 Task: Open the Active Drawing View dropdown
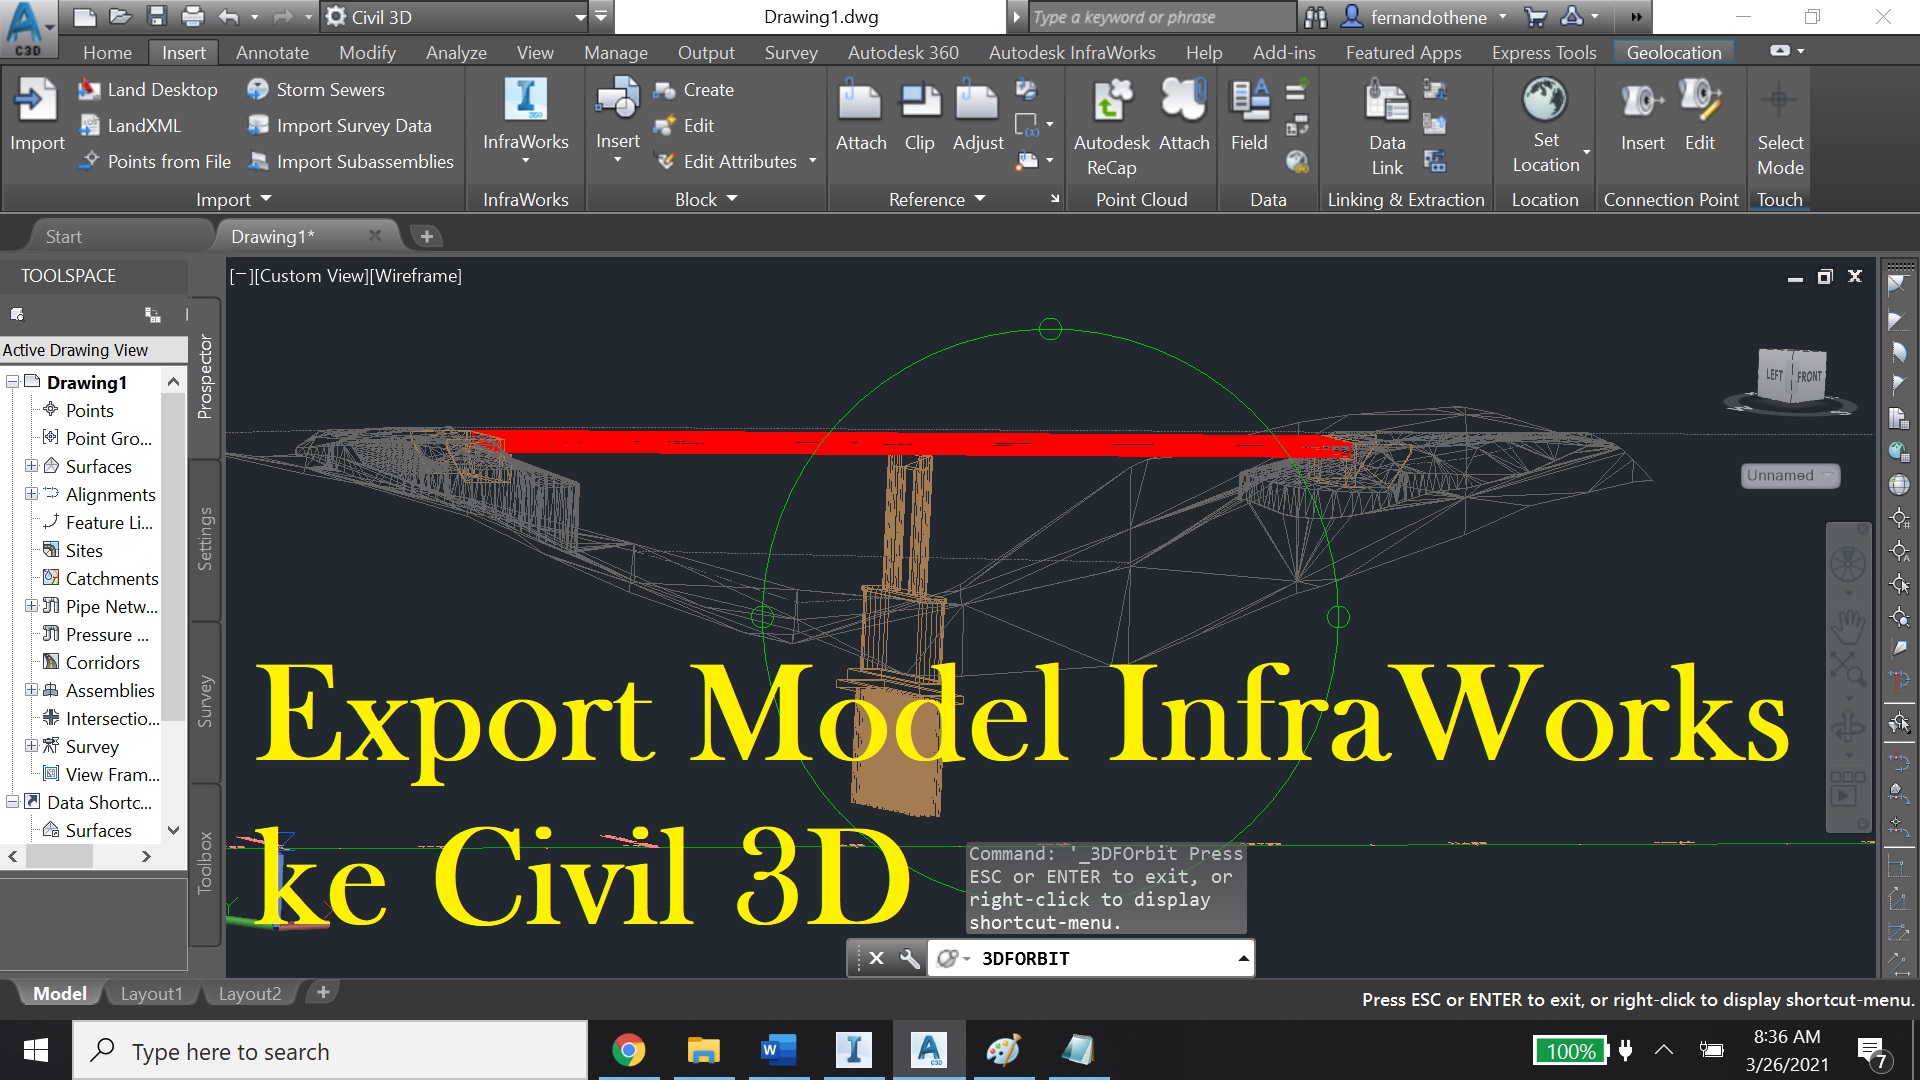coord(93,350)
